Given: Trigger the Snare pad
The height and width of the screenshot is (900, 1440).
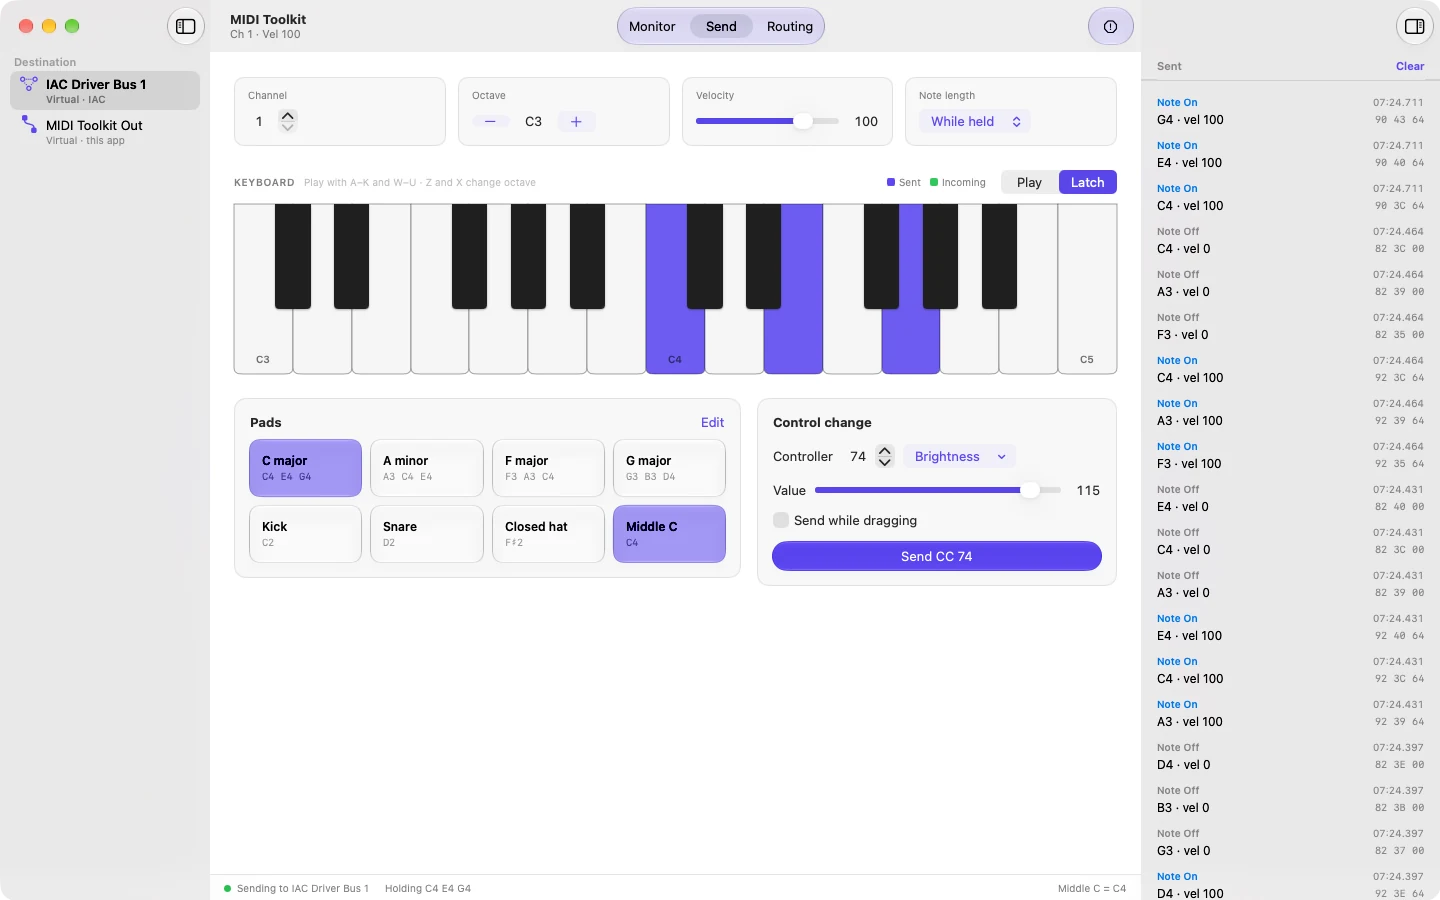Looking at the screenshot, I should pyautogui.click(x=427, y=534).
